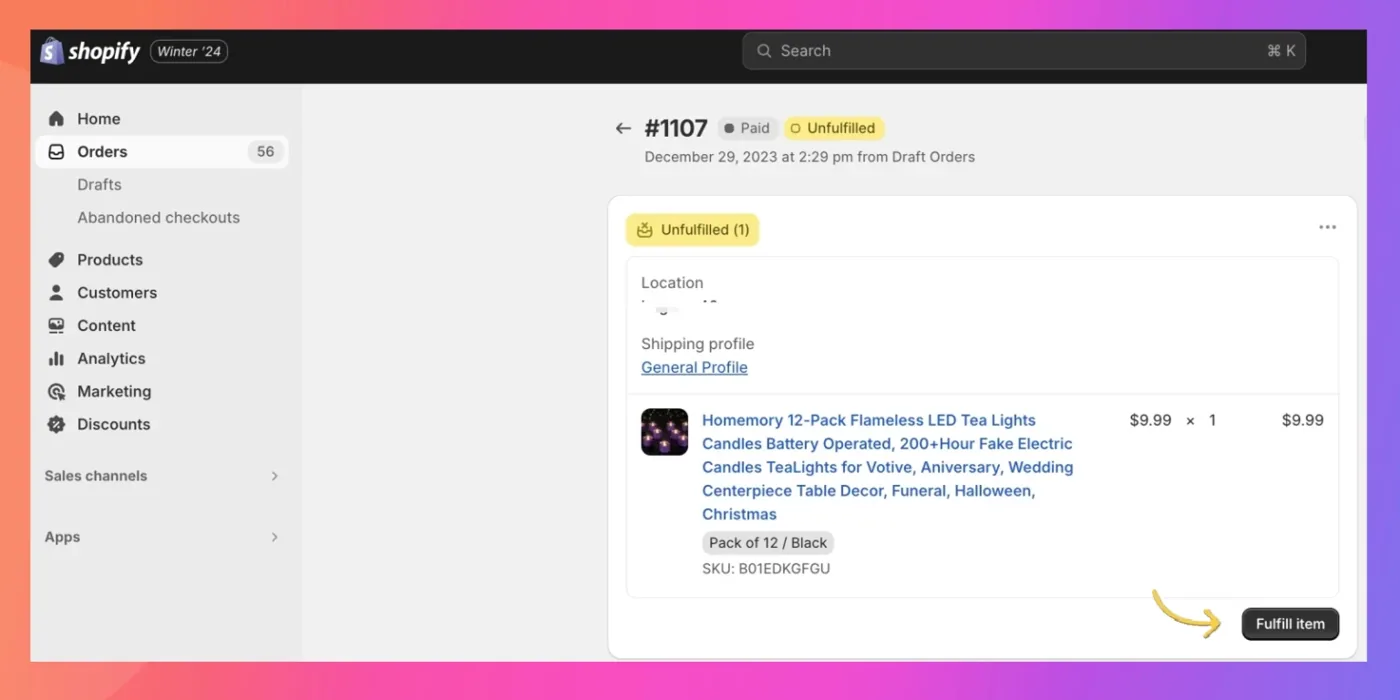Click the Discounts percent badge icon
The width and height of the screenshot is (1400, 700).
57,424
